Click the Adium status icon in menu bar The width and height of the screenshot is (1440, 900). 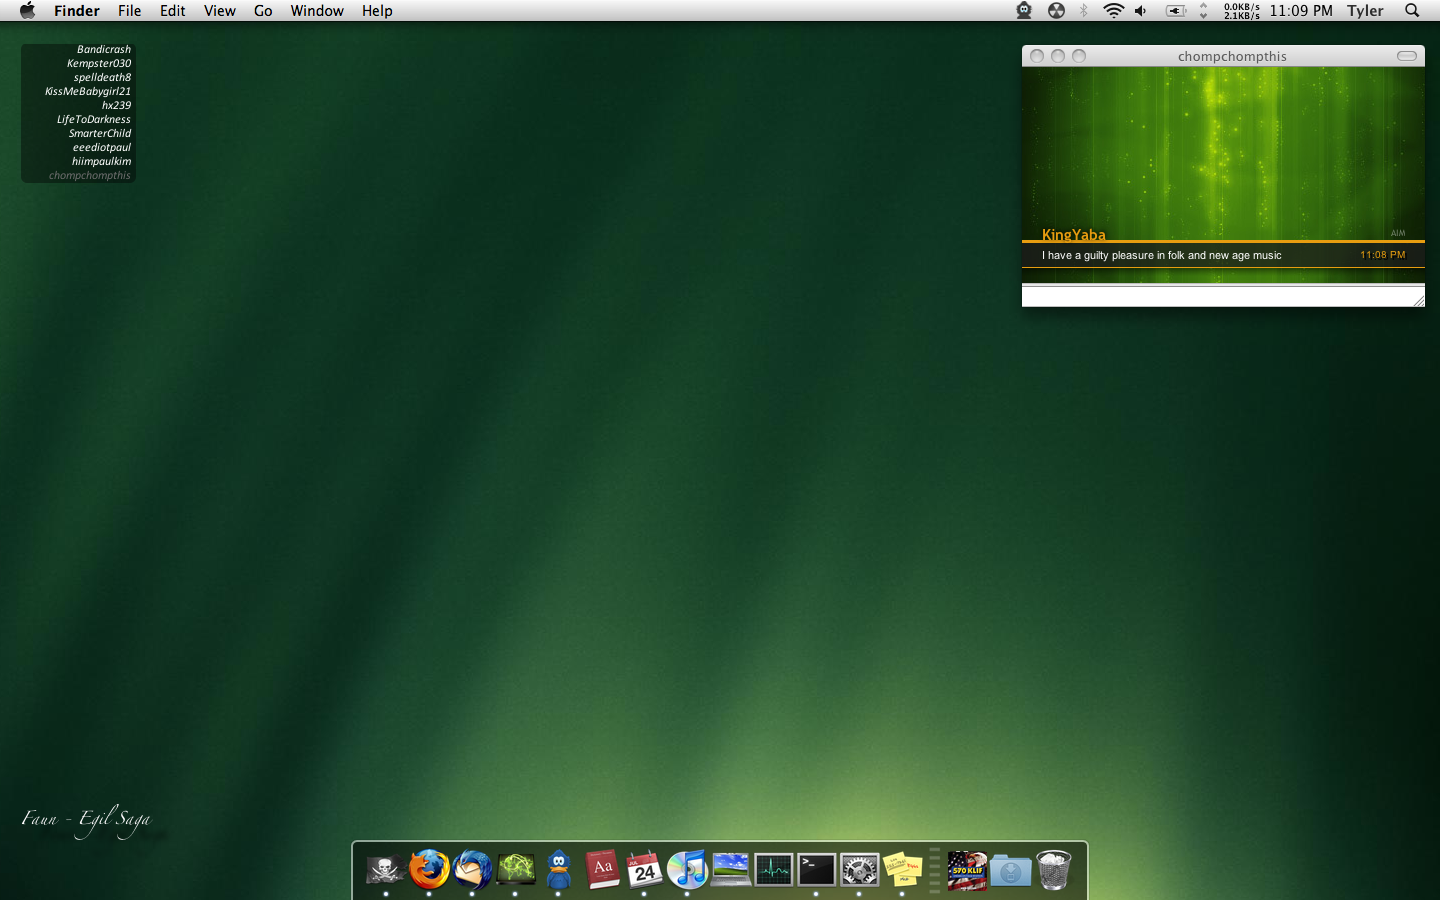point(1024,10)
